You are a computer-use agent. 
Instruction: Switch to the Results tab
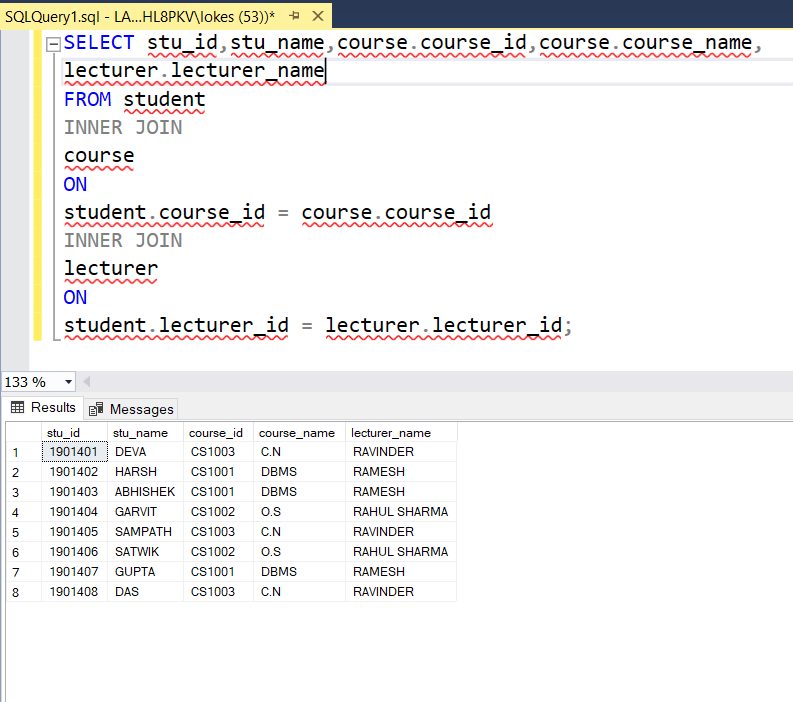point(43,408)
